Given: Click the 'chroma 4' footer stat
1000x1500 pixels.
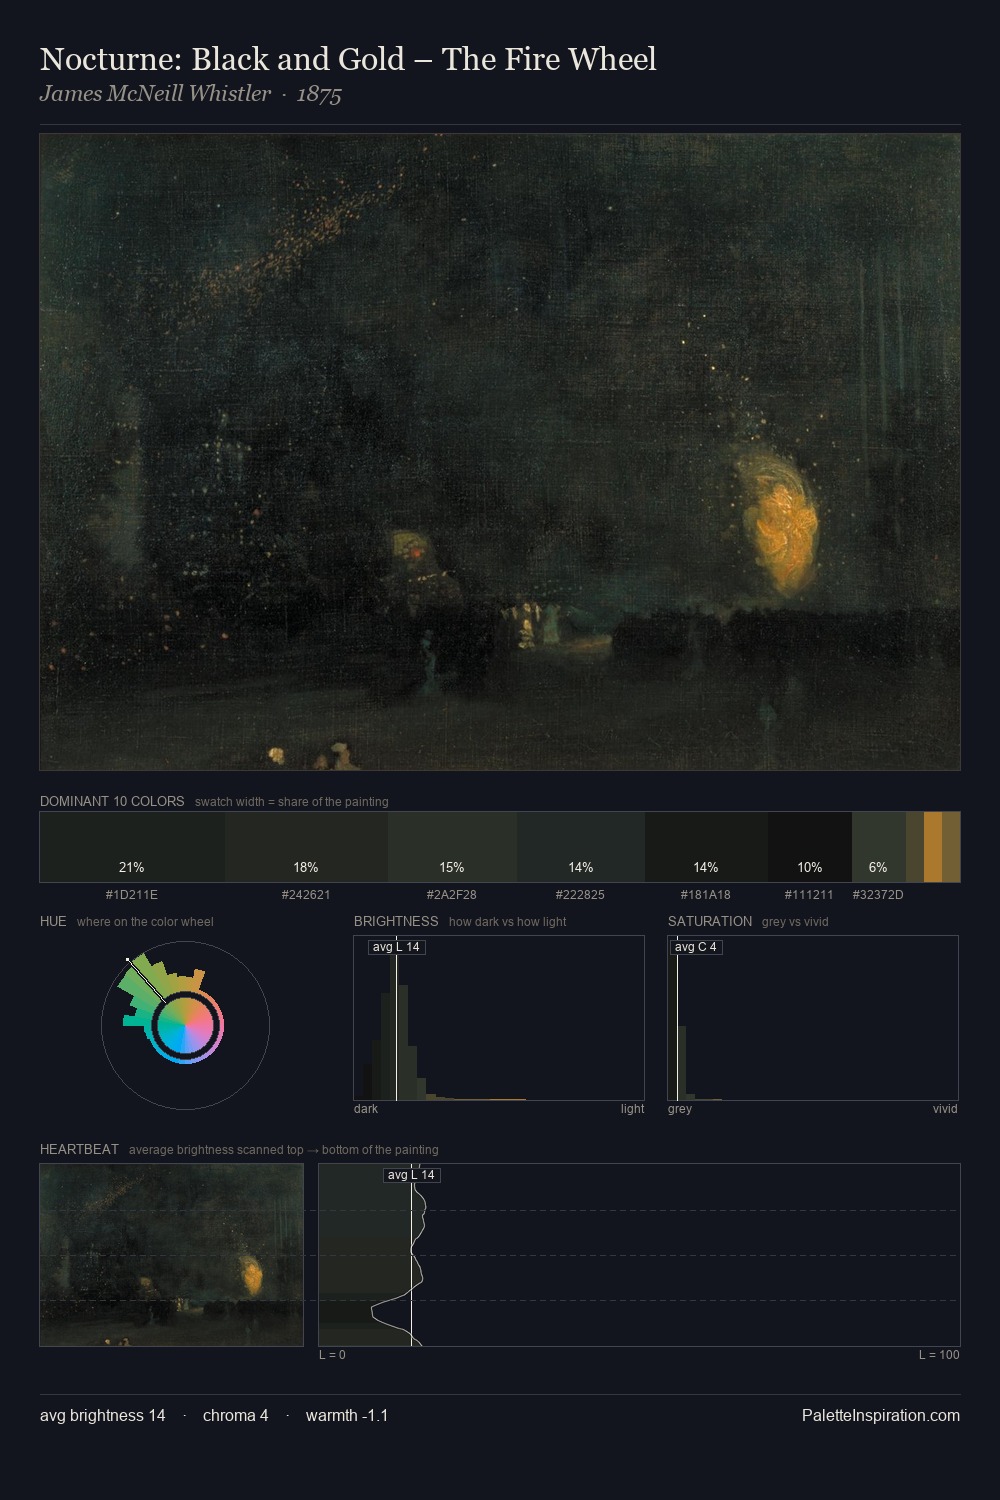Looking at the screenshot, I should (x=235, y=1415).
